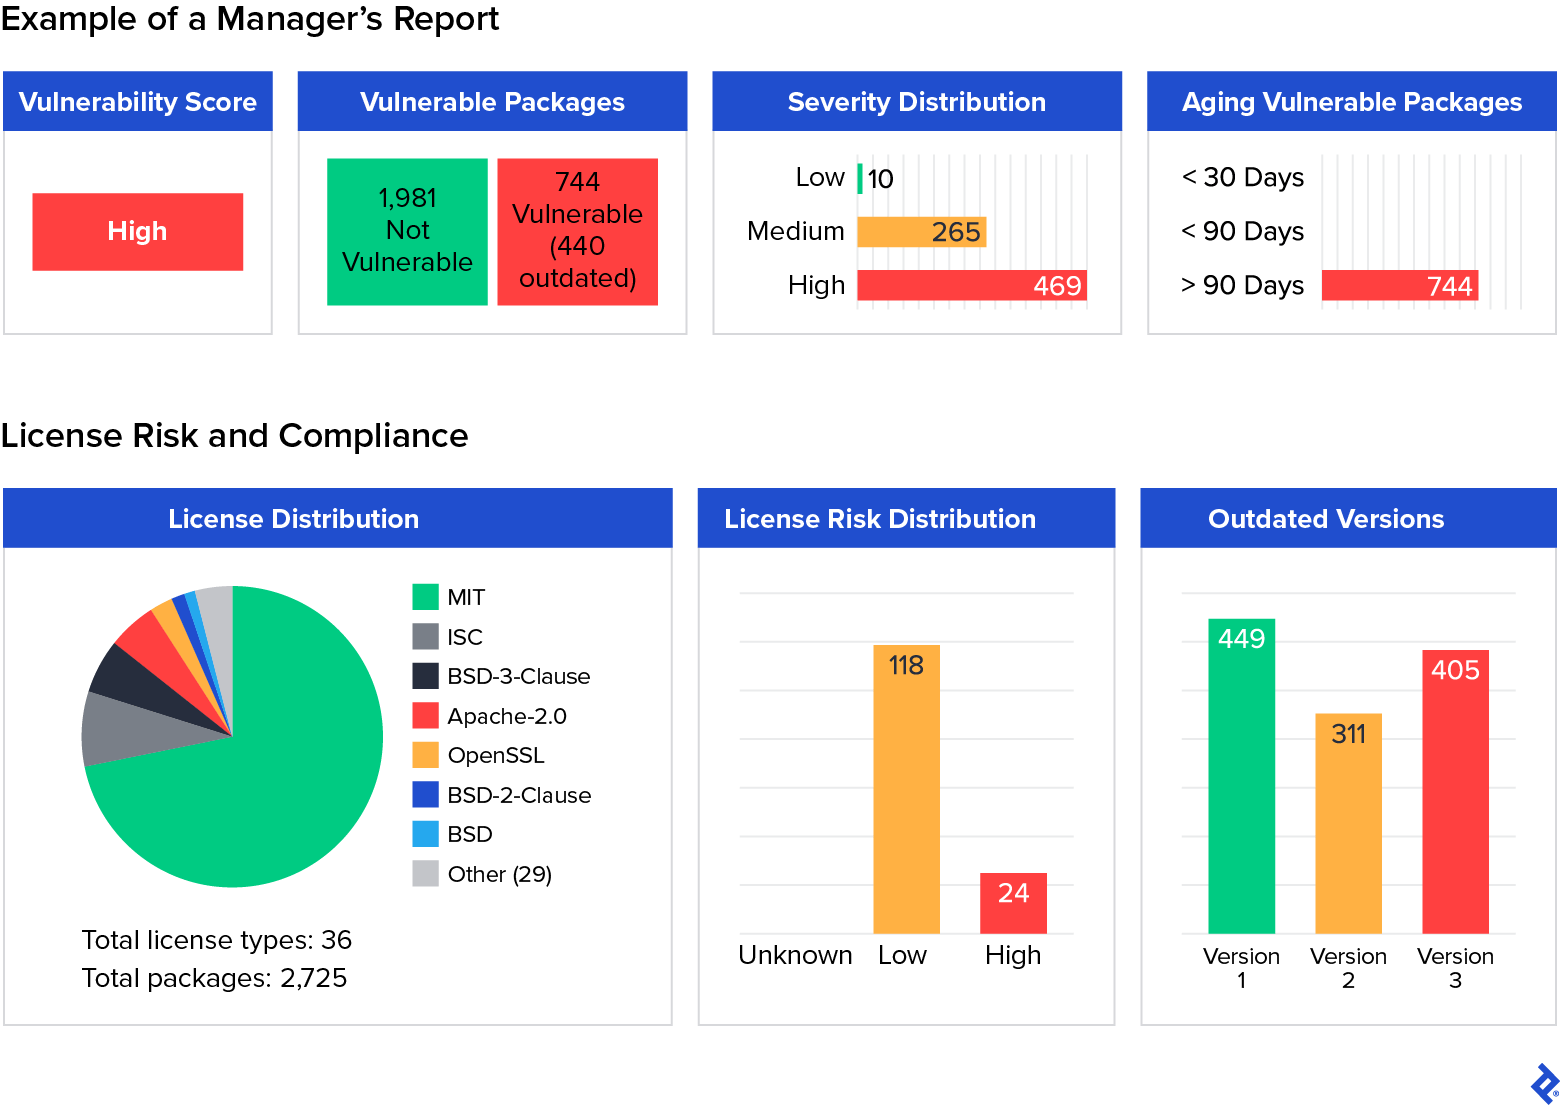Screen dimensions: 1560x1105
Task: Select the Apache-2.0 legend color marker
Action: pos(424,715)
